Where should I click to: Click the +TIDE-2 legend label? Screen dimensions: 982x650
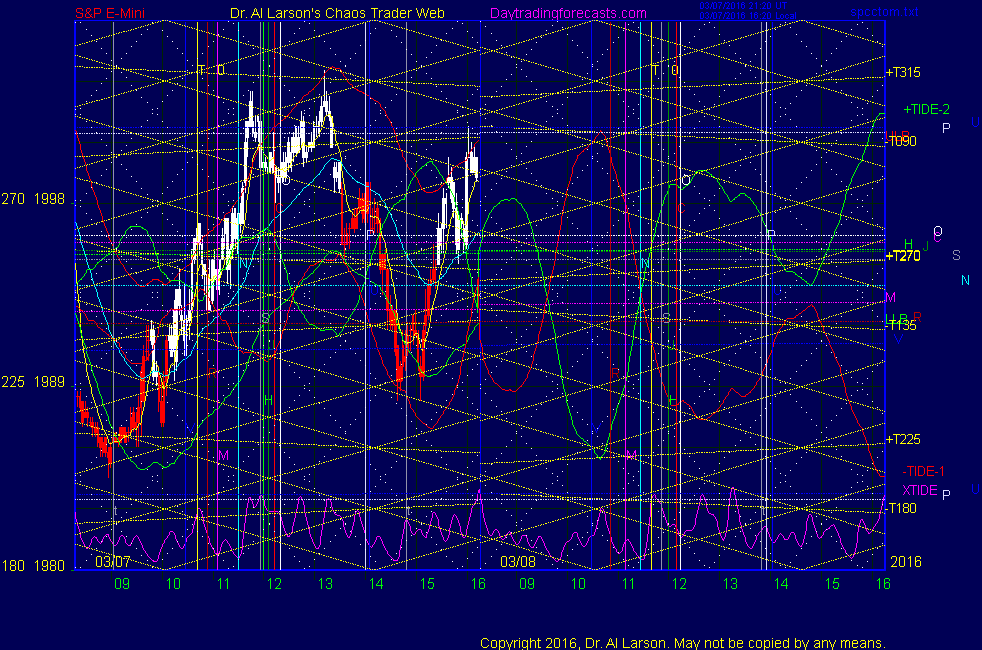point(926,109)
